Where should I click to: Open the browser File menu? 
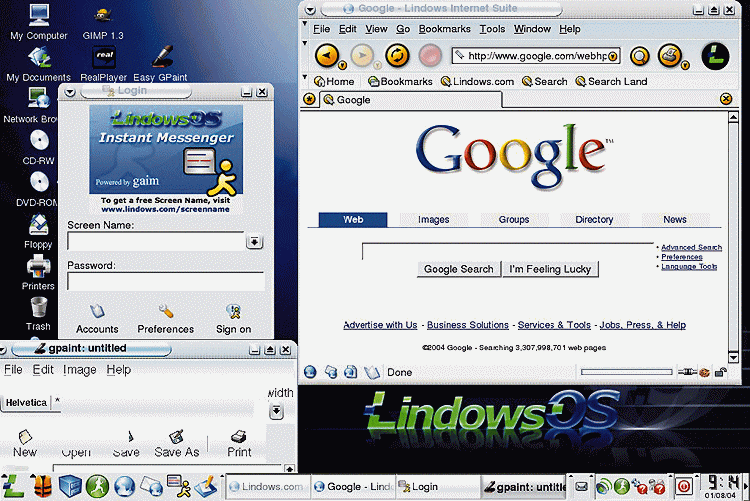pyautogui.click(x=321, y=29)
